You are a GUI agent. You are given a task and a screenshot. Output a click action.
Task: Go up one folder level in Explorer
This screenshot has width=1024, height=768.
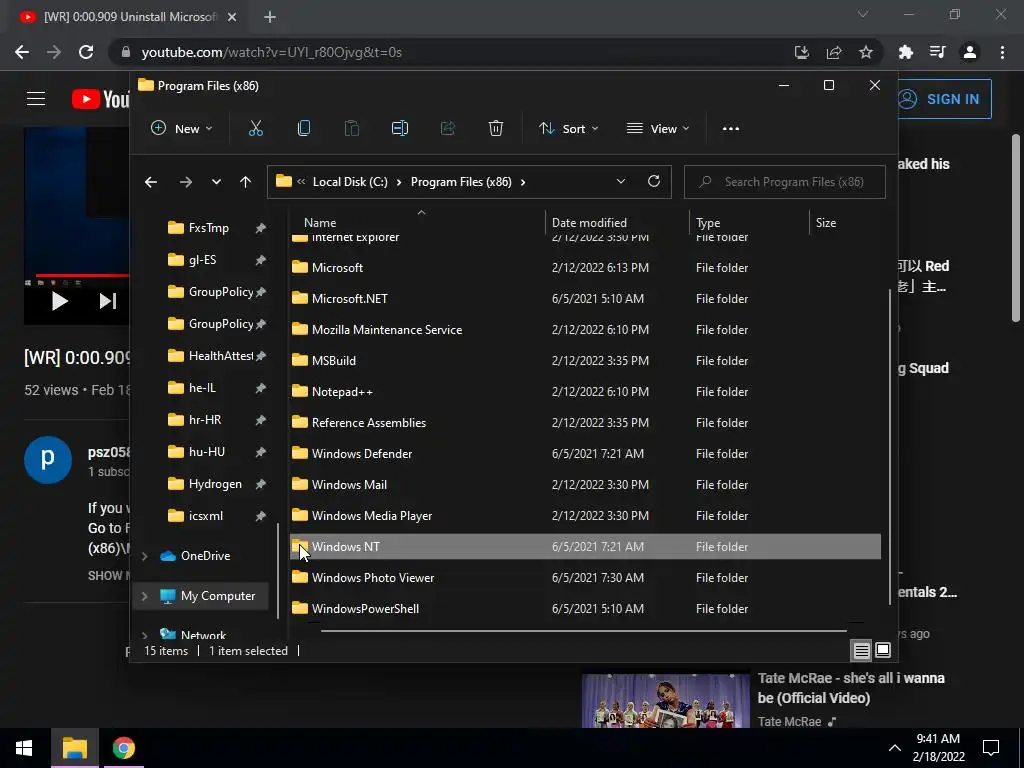coord(246,182)
